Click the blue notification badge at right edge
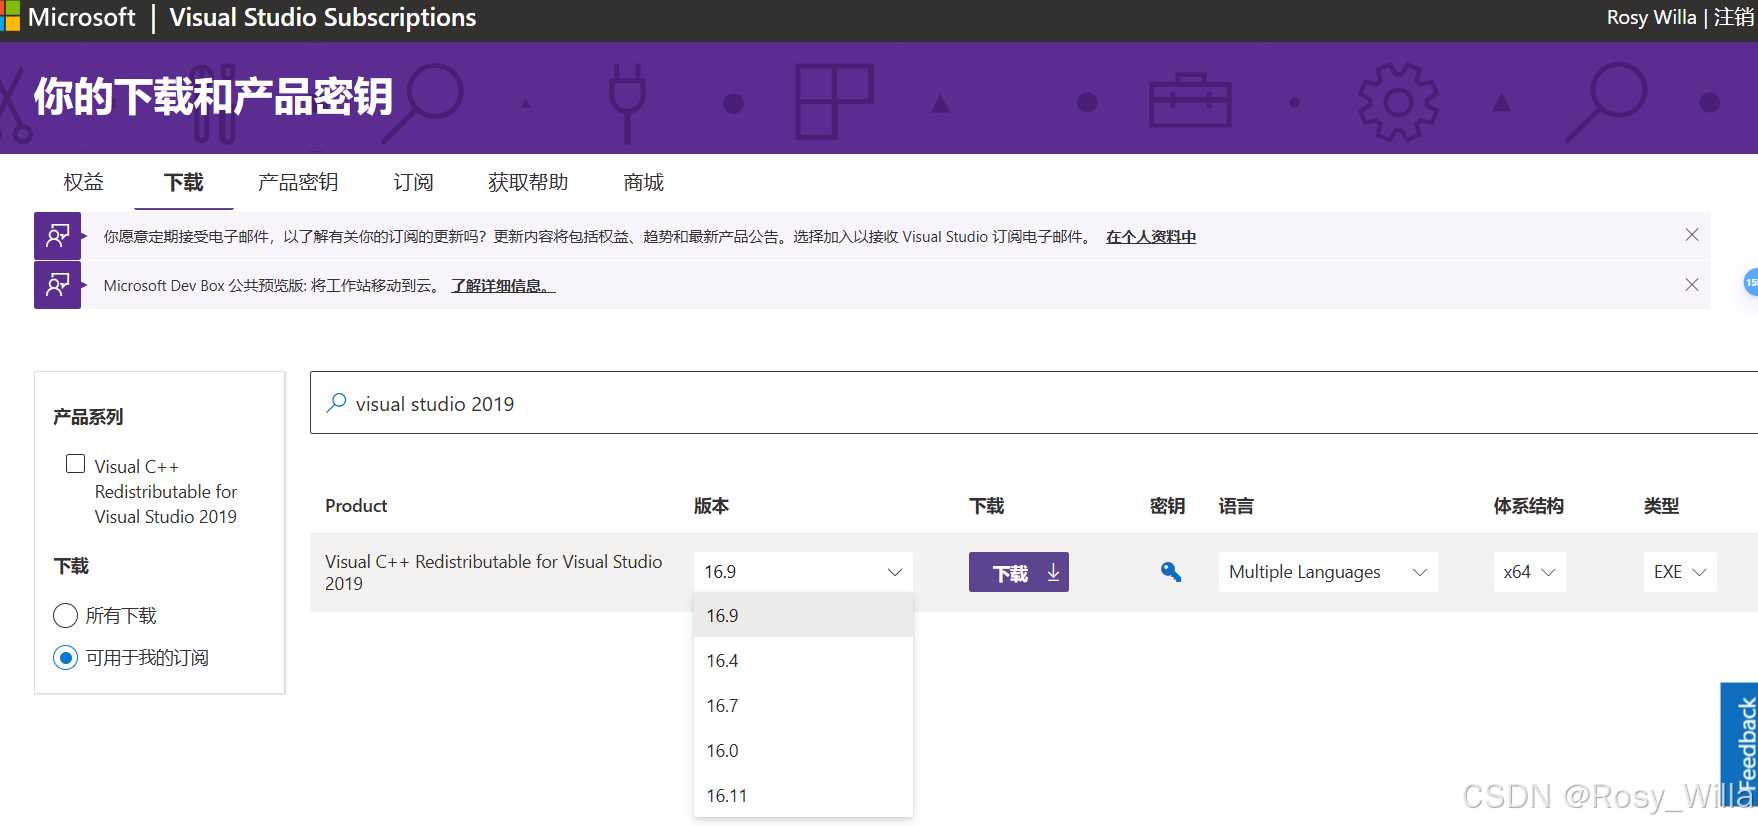 pyautogui.click(x=1750, y=282)
